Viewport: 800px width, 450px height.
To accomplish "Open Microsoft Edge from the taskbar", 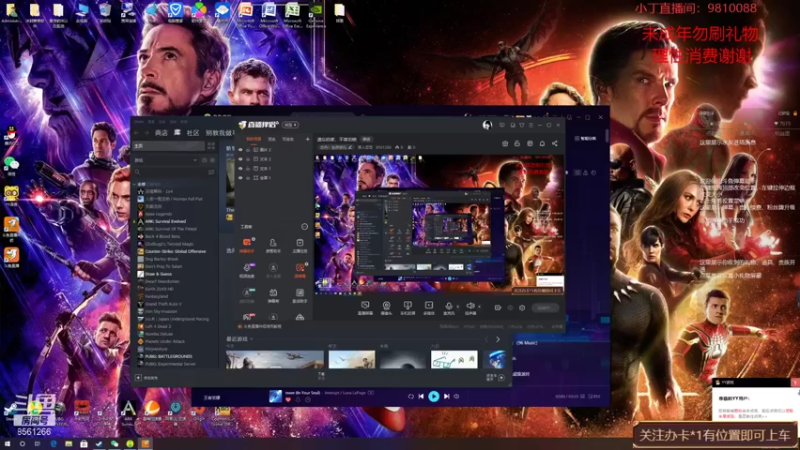I will click(x=53, y=444).
